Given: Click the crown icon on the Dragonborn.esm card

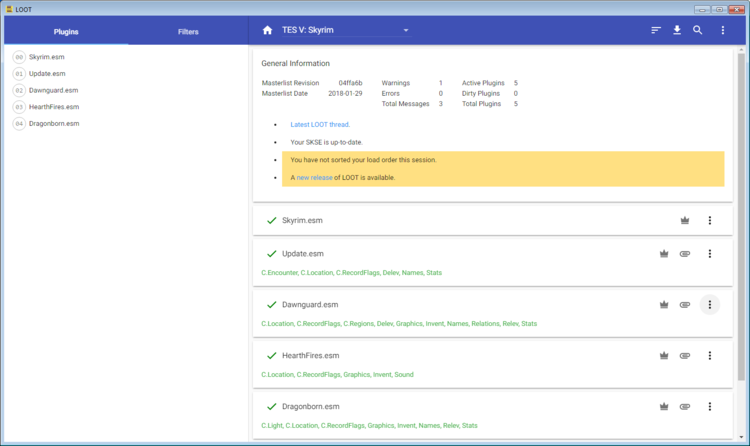Looking at the screenshot, I should click(x=664, y=406).
